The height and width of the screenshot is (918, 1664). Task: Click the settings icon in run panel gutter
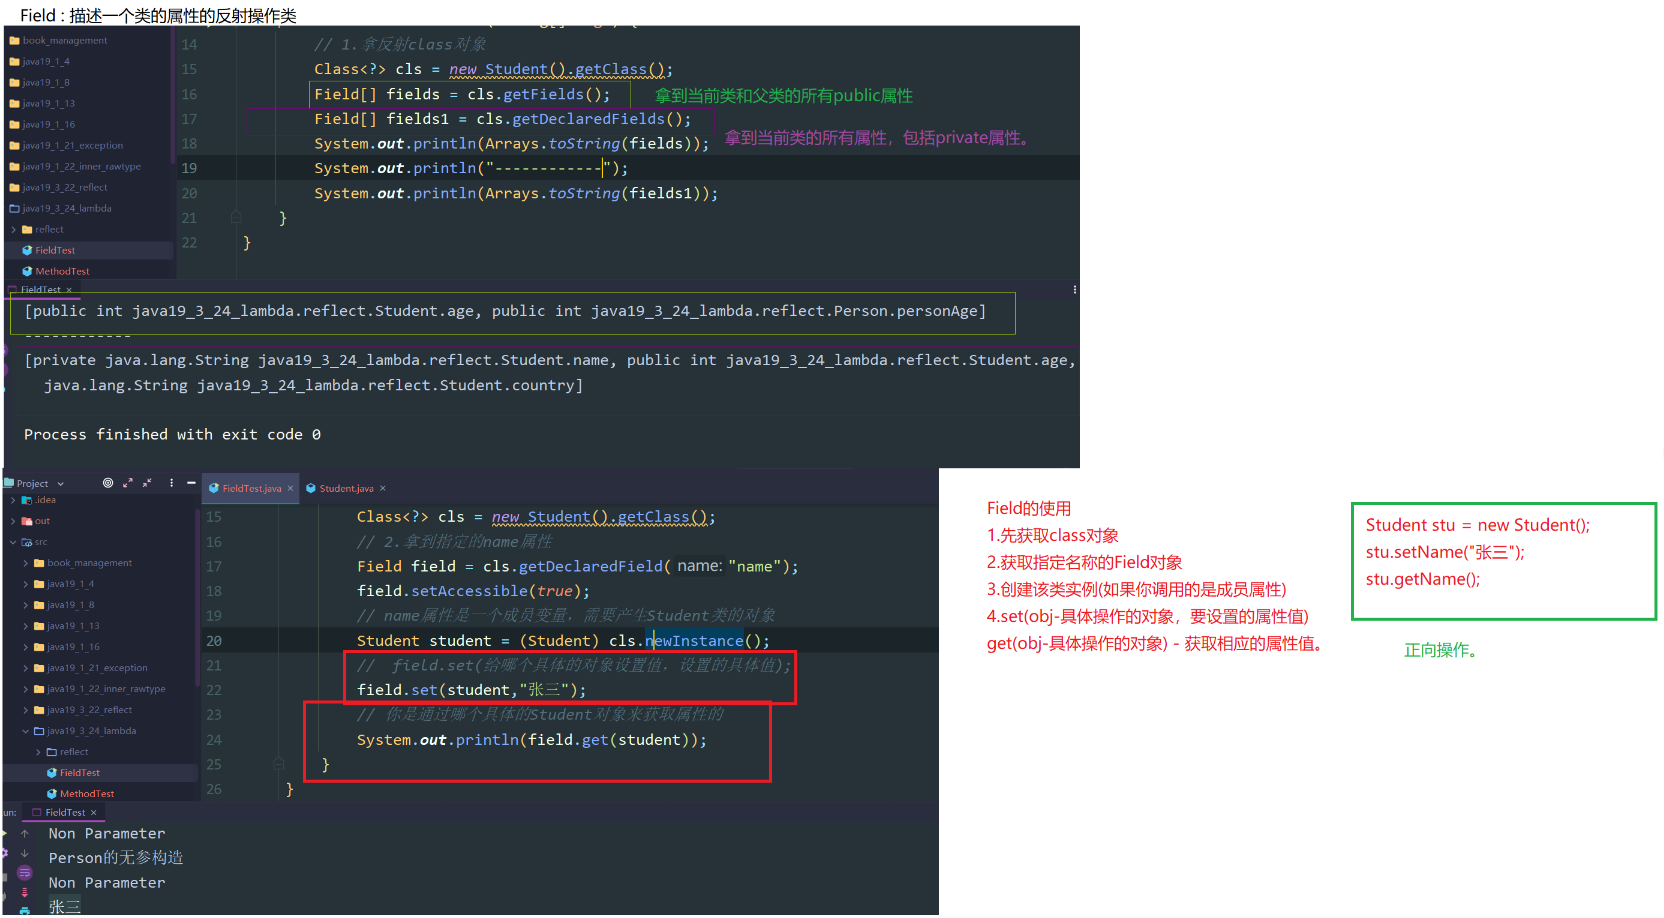(x=4, y=853)
